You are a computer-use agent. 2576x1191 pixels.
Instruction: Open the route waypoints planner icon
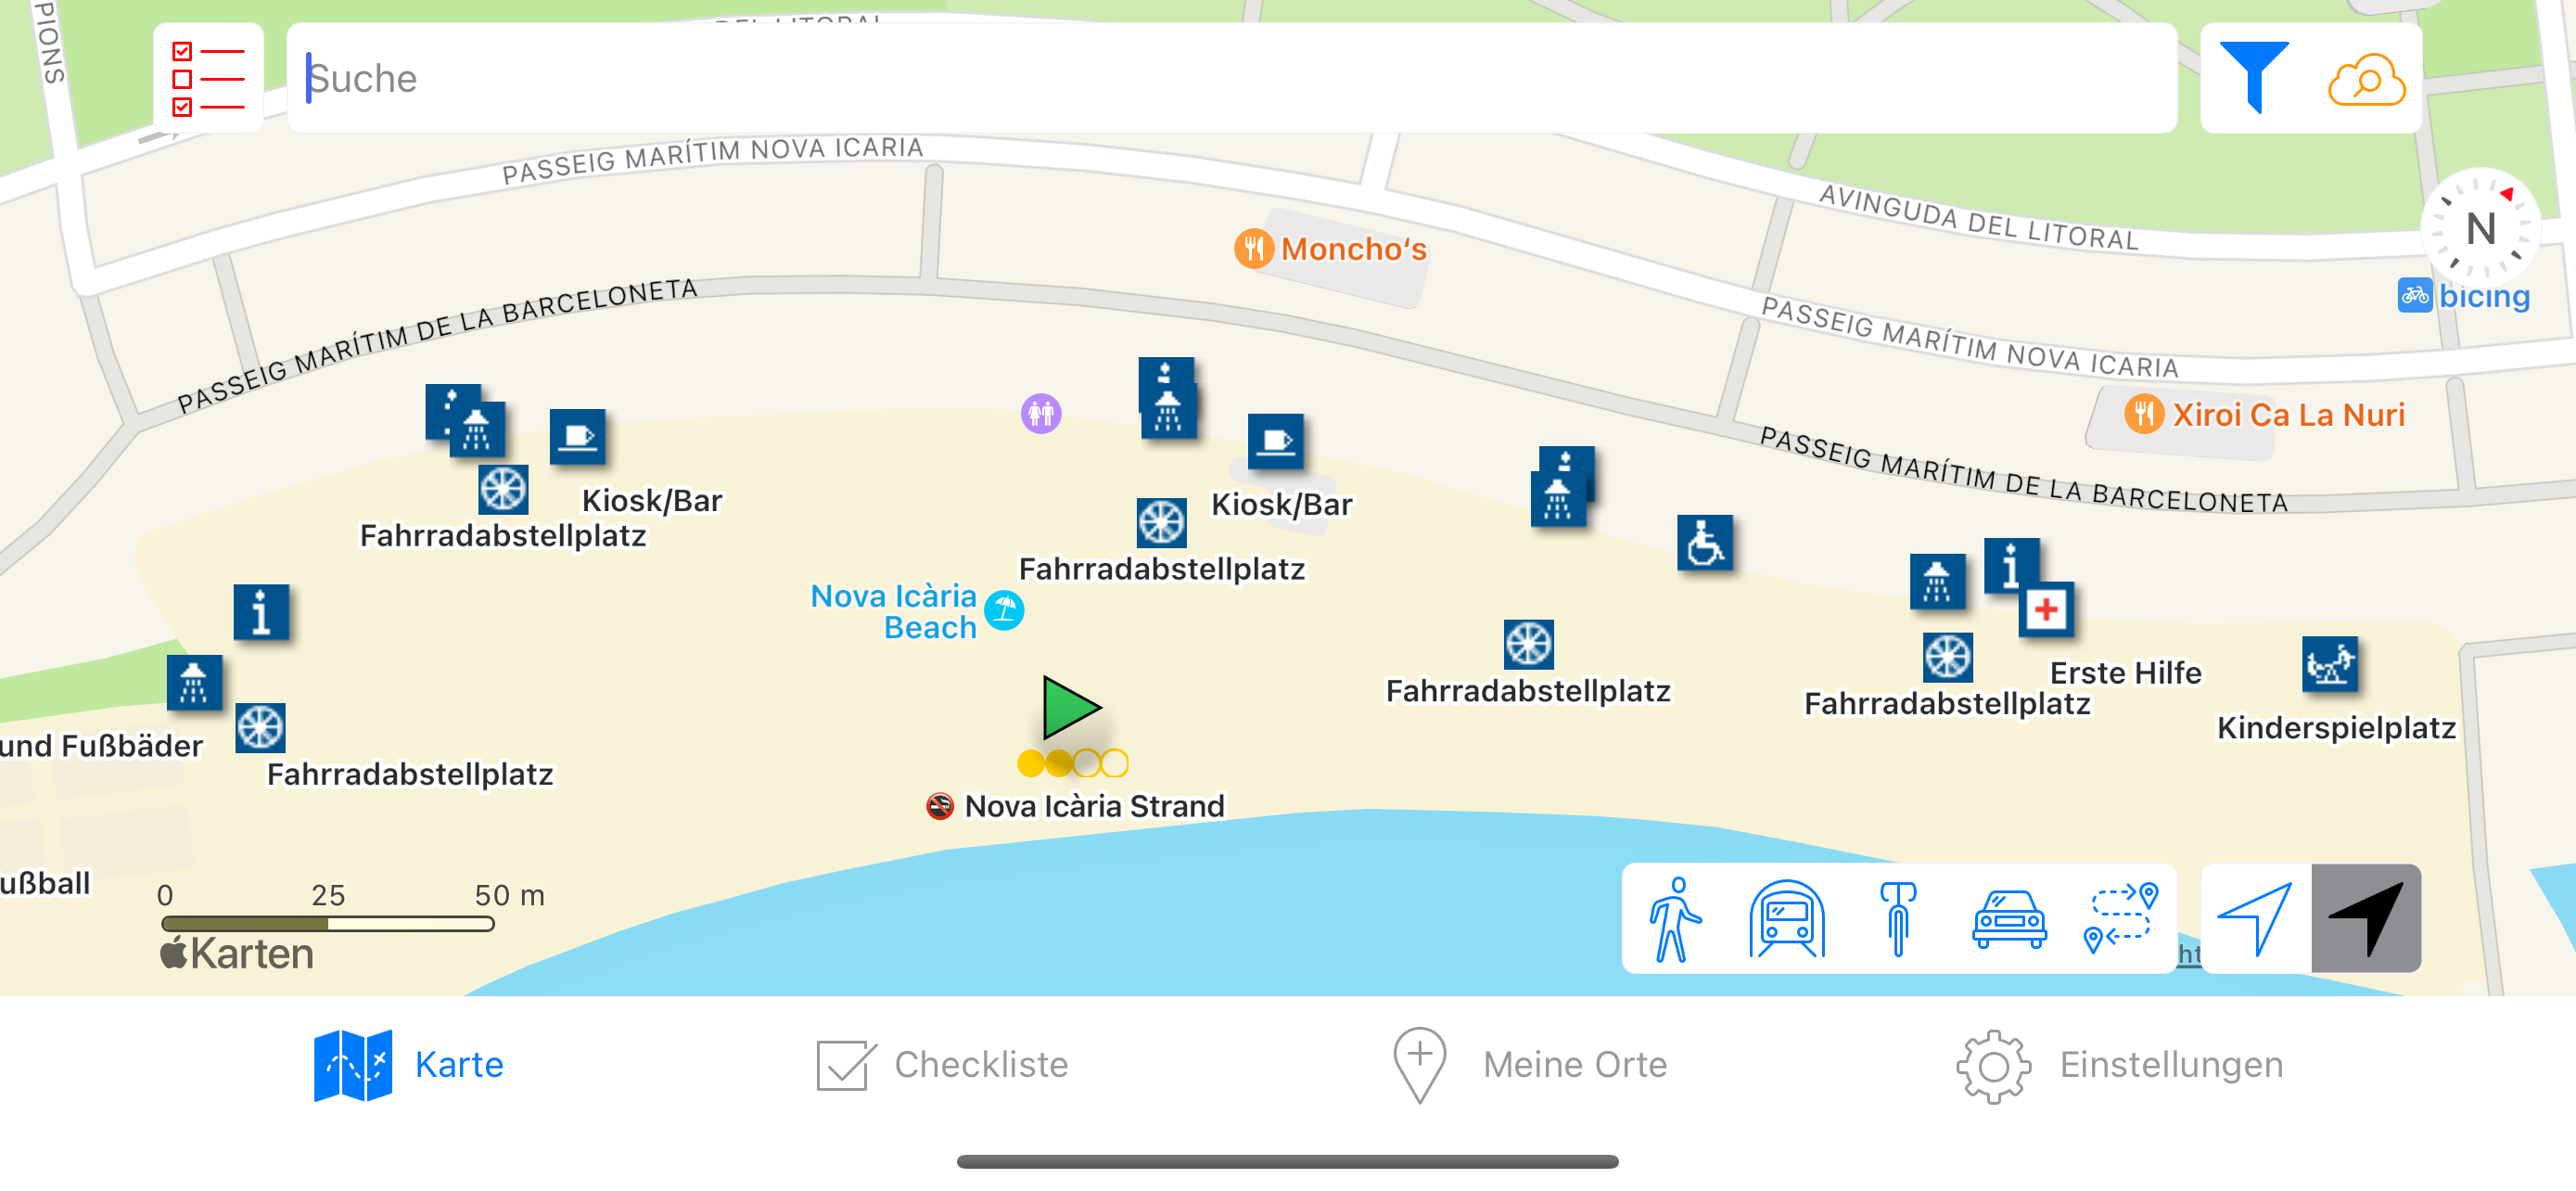pyautogui.click(x=2120, y=917)
